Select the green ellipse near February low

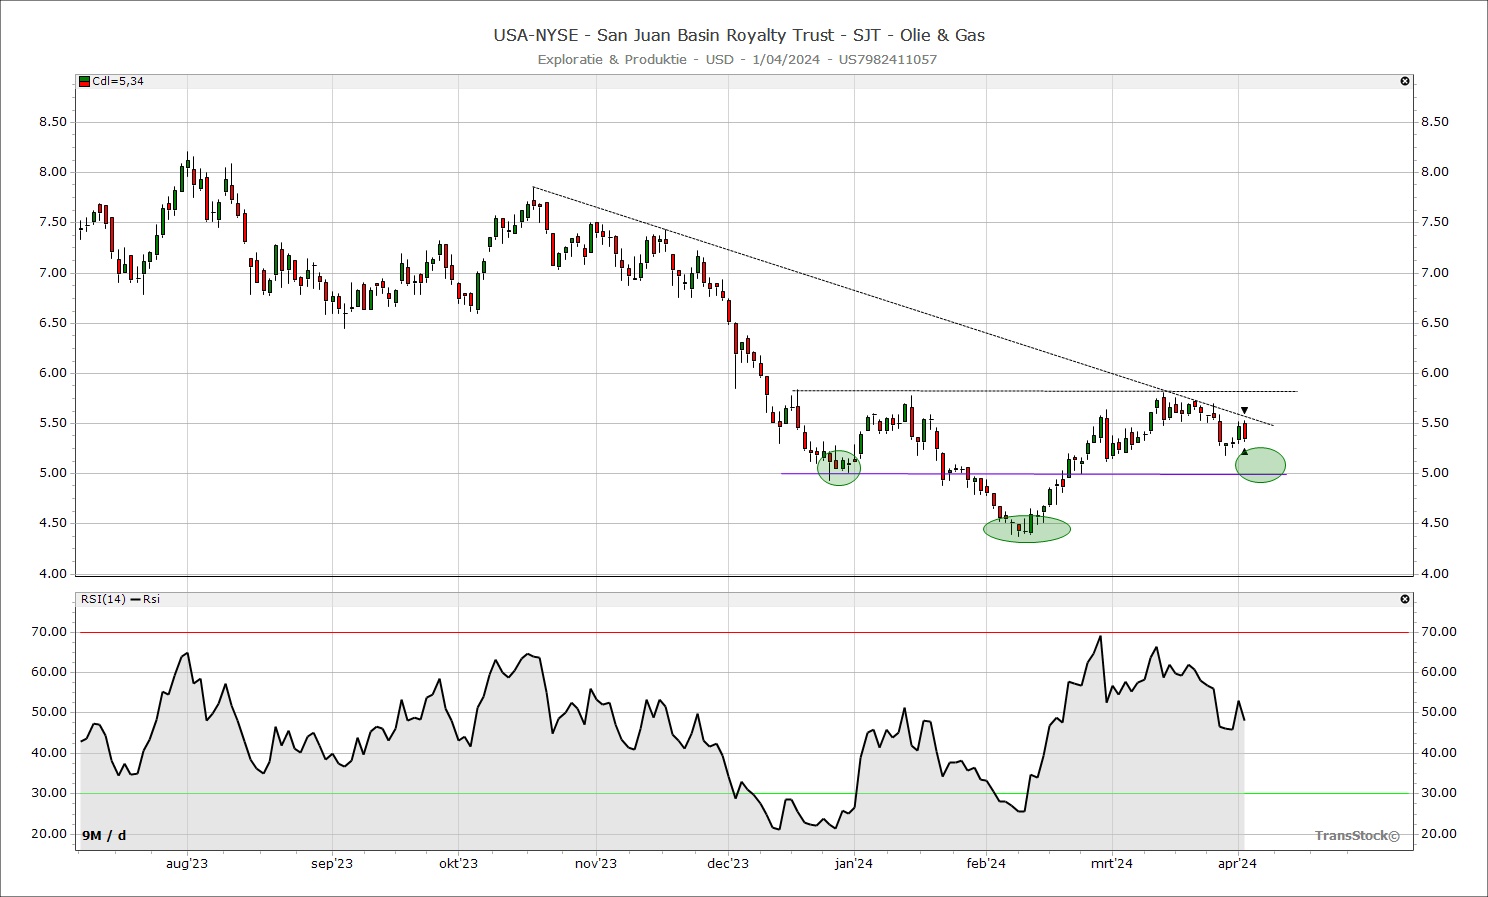click(x=1026, y=529)
